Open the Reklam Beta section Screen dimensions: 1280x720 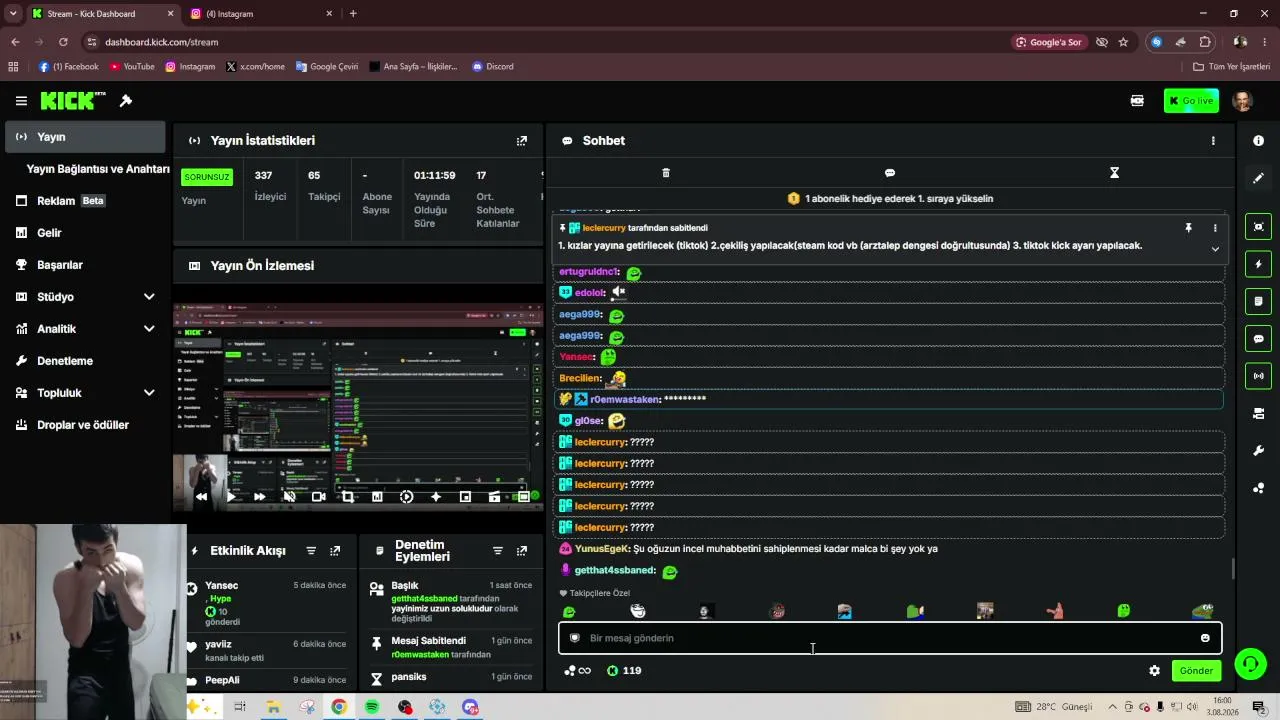[84, 201]
